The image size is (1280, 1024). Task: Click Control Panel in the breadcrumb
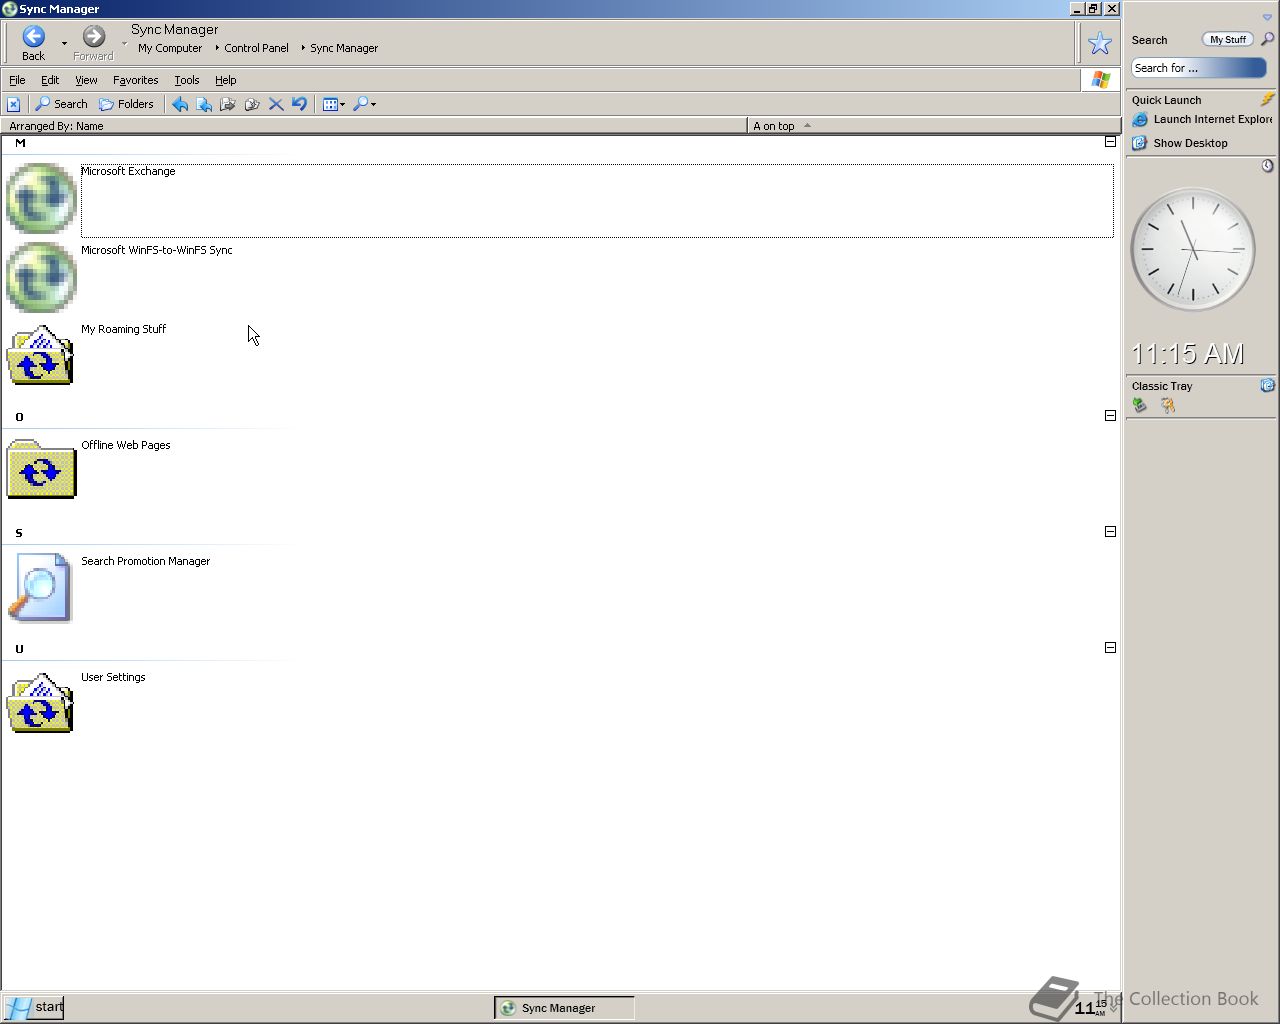(x=256, y=48)
